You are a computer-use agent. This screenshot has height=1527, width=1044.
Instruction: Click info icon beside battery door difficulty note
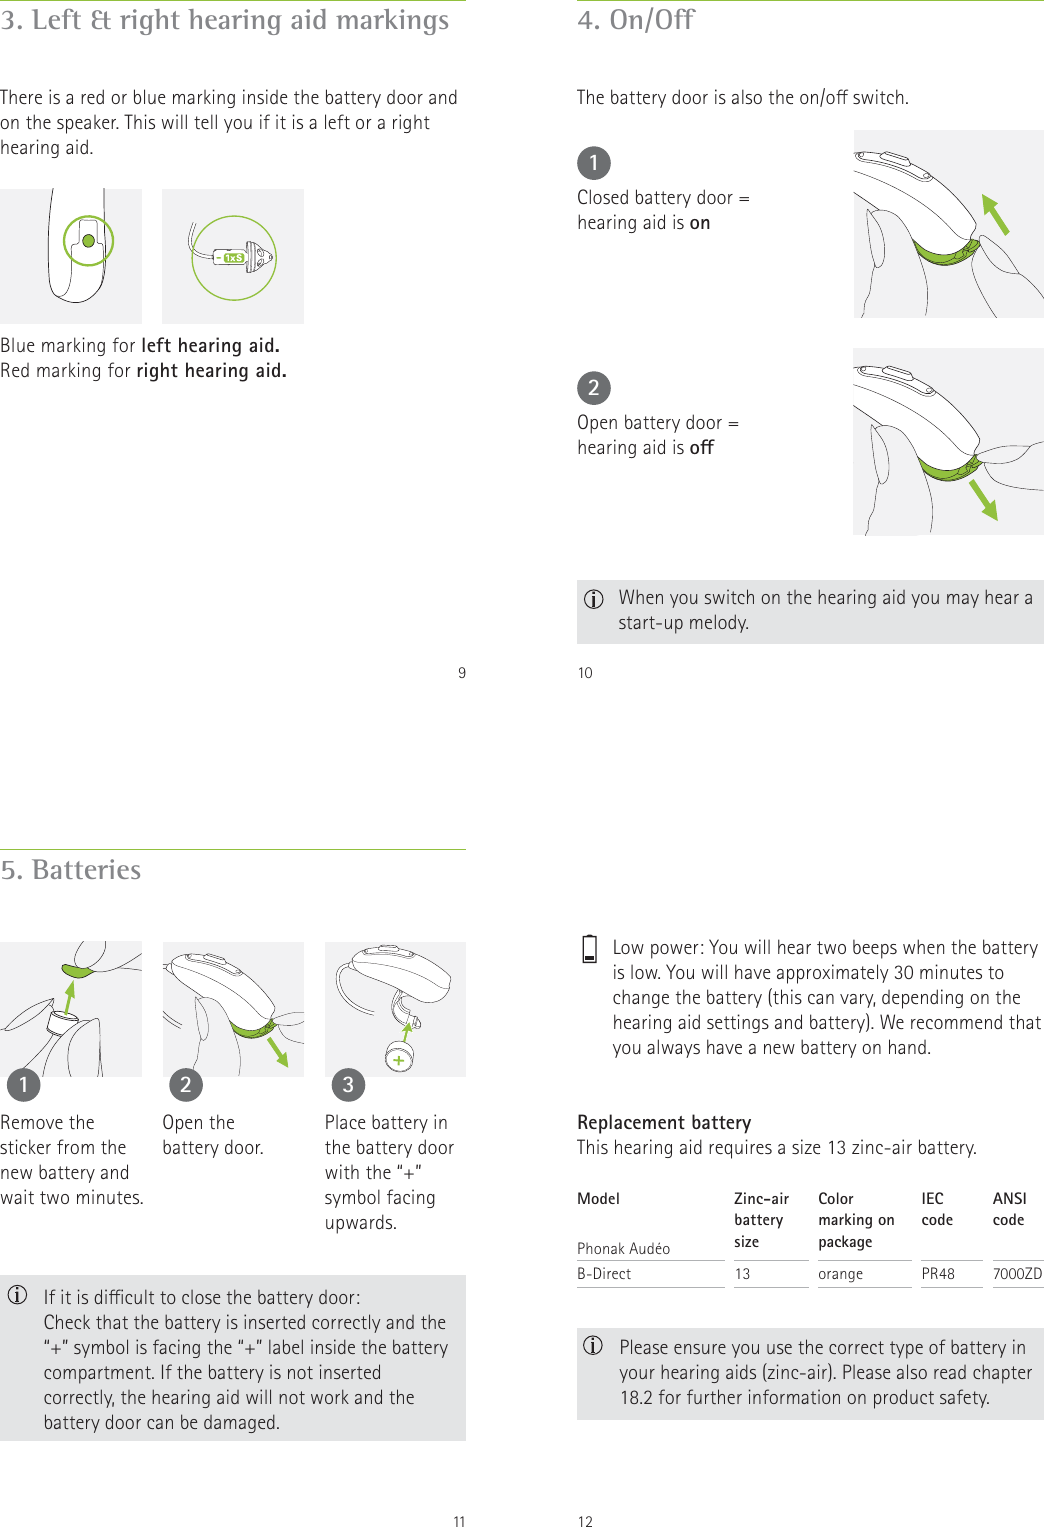point(18,1297)
